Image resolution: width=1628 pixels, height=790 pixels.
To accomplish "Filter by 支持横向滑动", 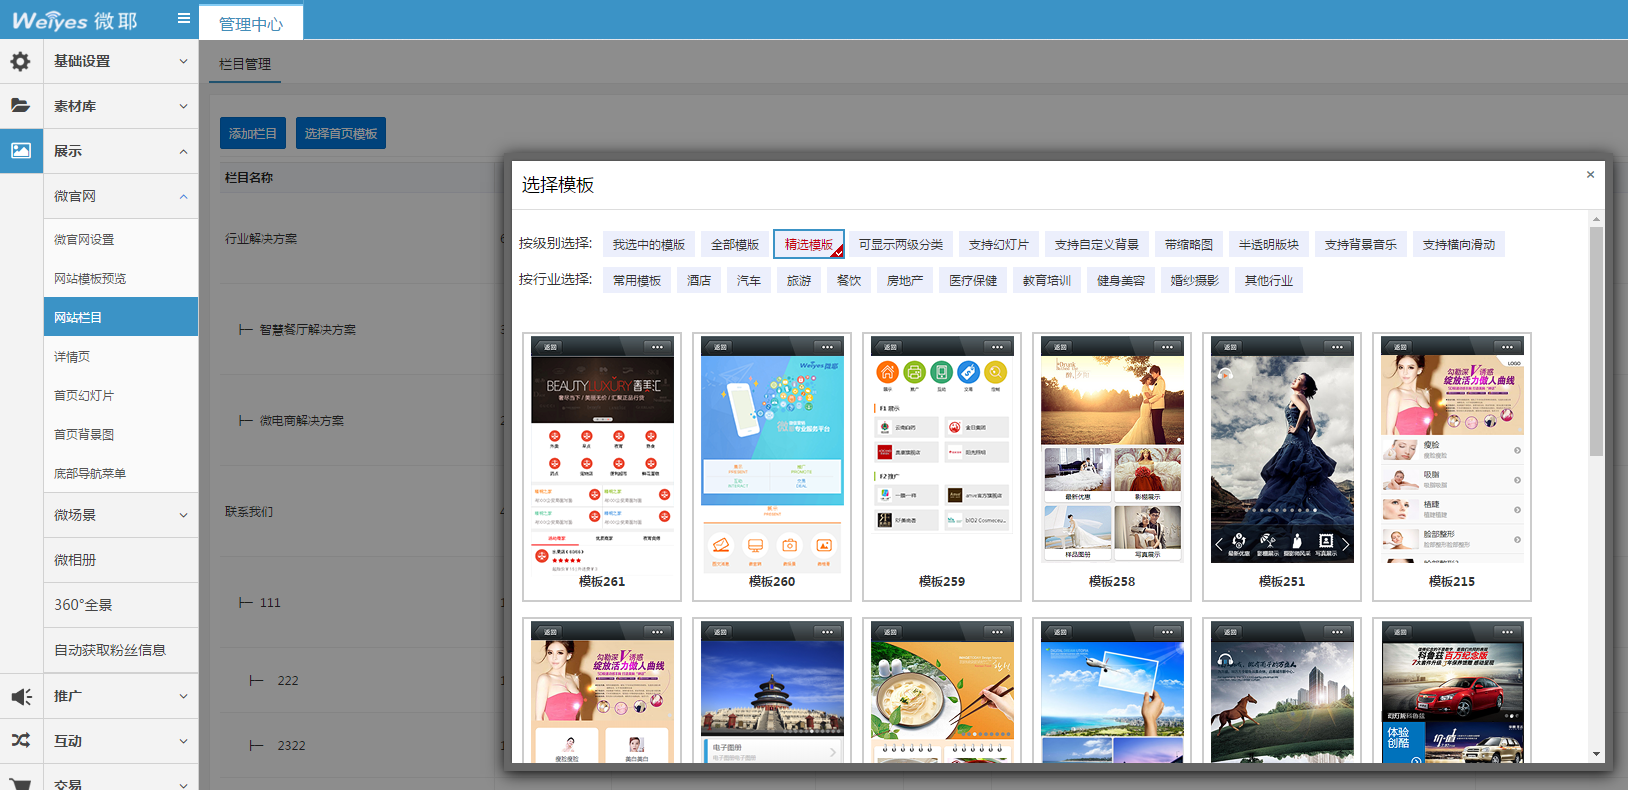I will tap(1459, 244).
